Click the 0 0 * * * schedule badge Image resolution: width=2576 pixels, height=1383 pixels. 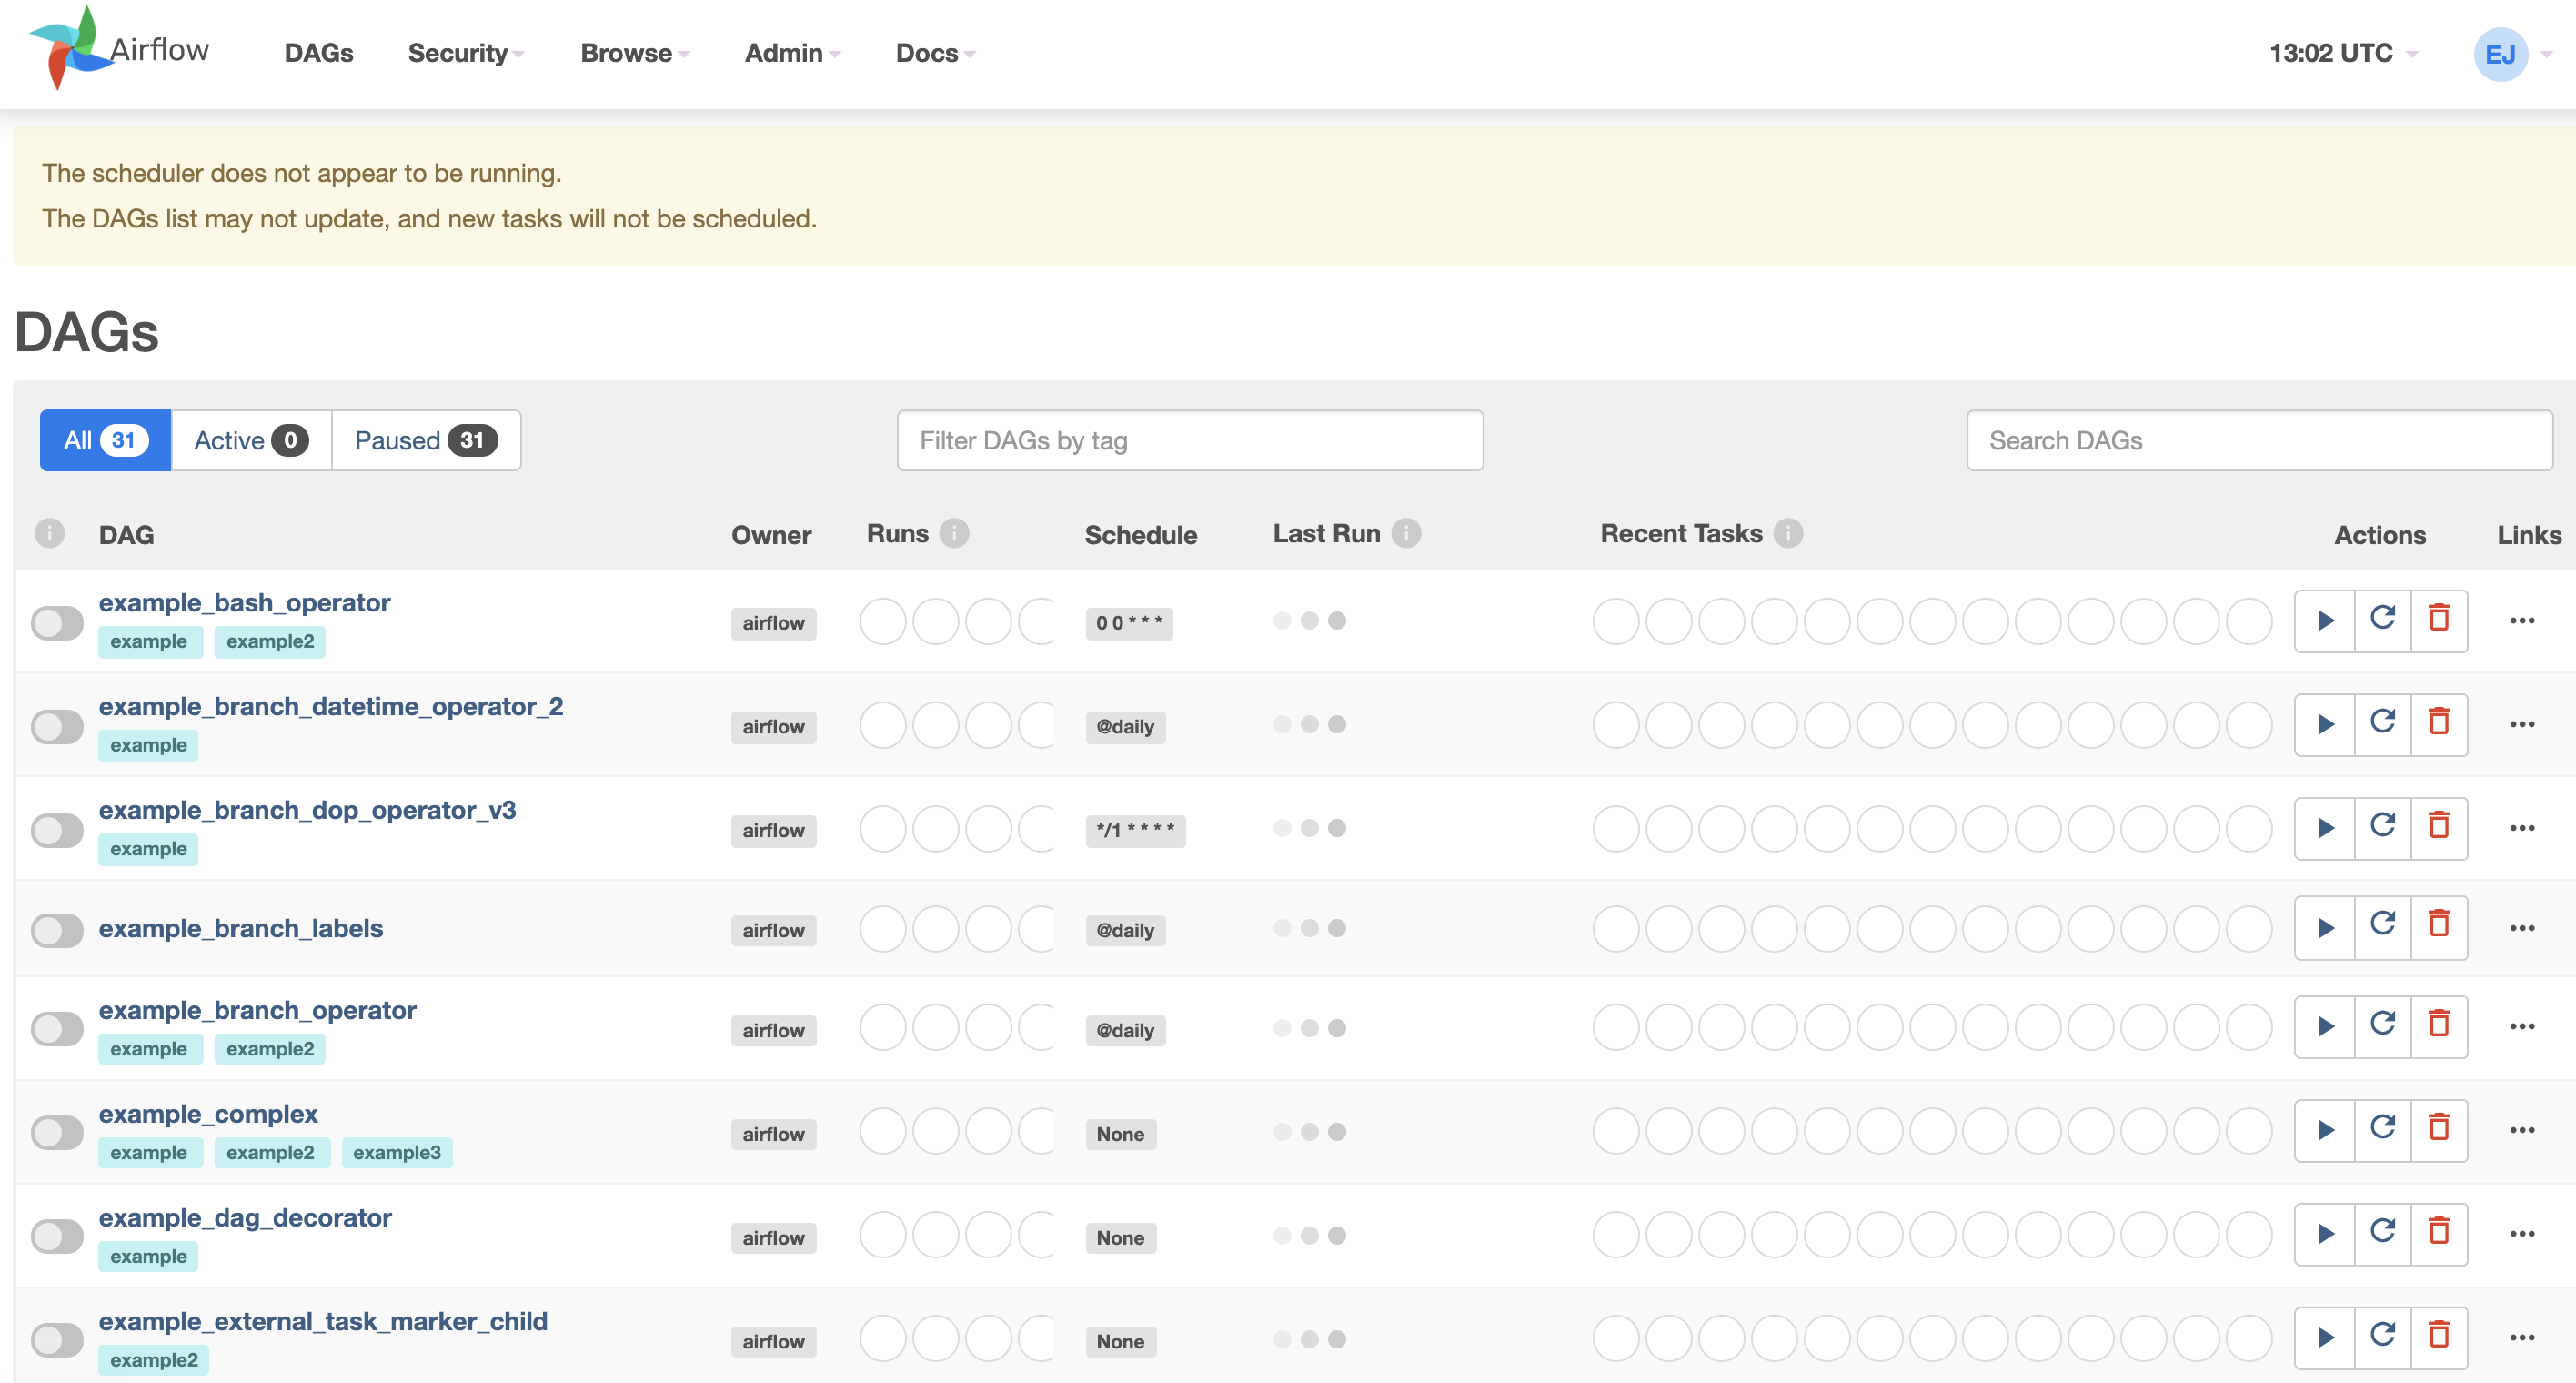coord(1129,624)
